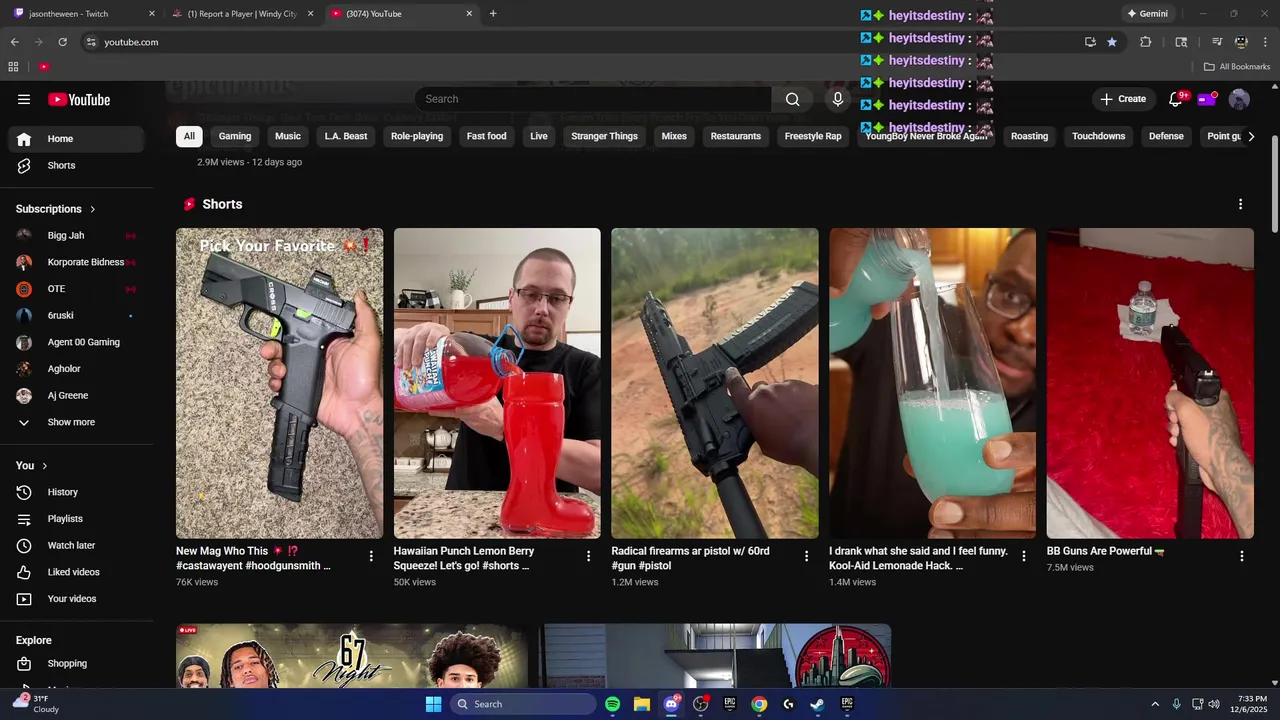Viewport: 1280px width, 720px height.
Task: Open Shopping under Explore
Action: (x=76, y=663)
